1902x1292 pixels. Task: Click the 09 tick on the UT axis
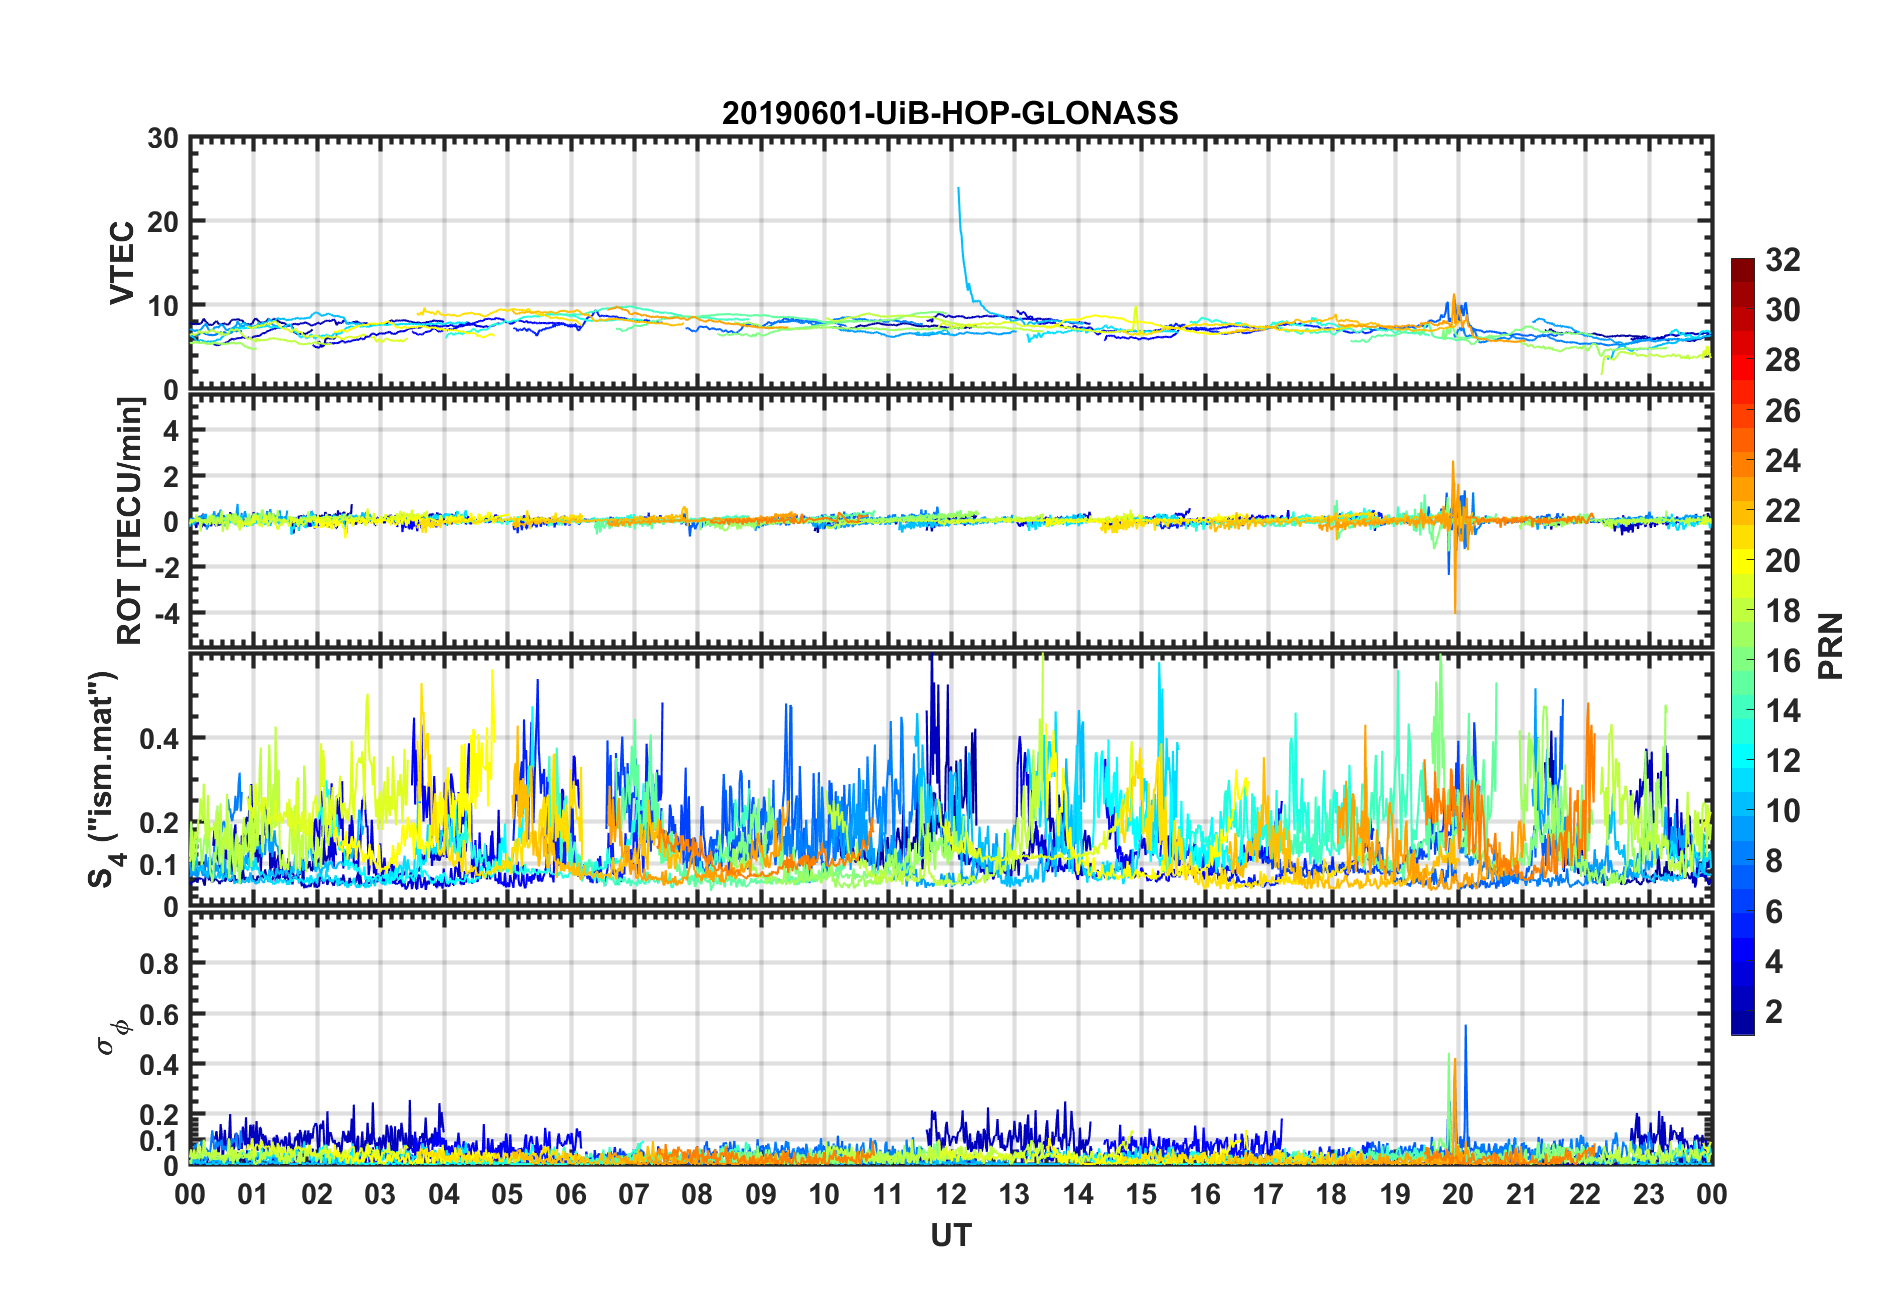pos(761,1194)
